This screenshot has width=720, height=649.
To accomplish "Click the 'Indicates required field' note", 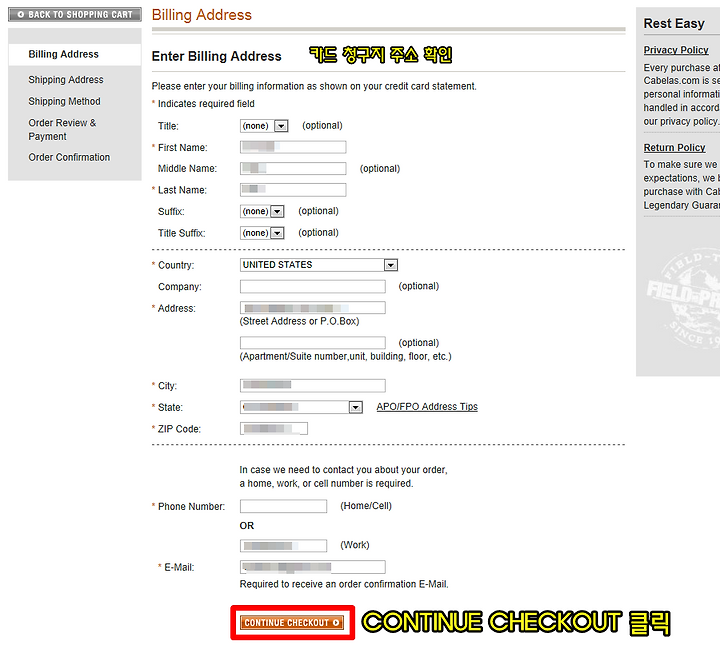I will coord(206,104).
